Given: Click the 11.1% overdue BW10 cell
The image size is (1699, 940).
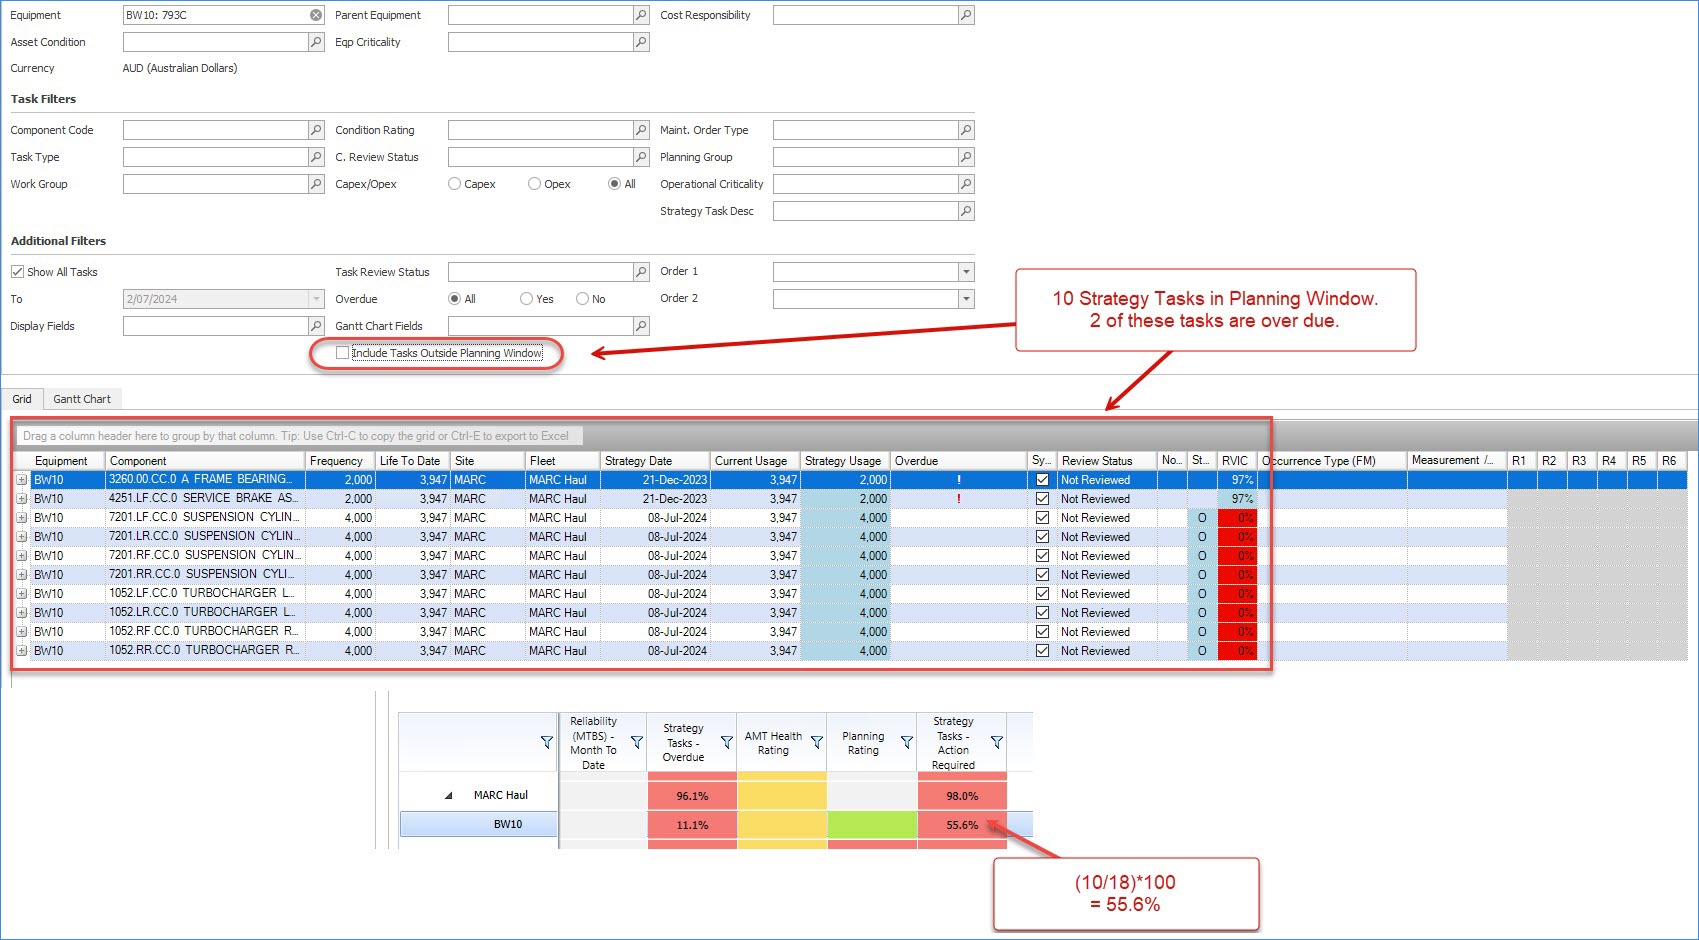Looking at the screenshot, I should tap(692, 825).
